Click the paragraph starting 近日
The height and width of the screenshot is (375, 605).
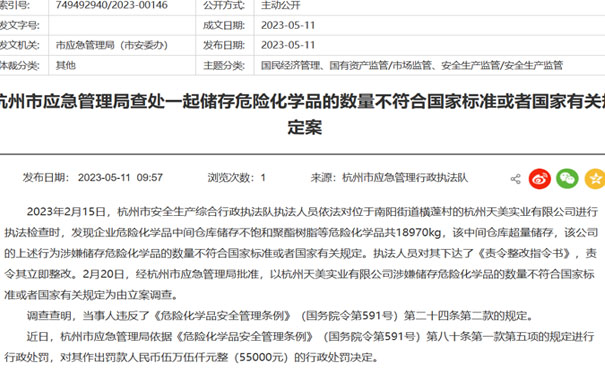coord(299,347)
